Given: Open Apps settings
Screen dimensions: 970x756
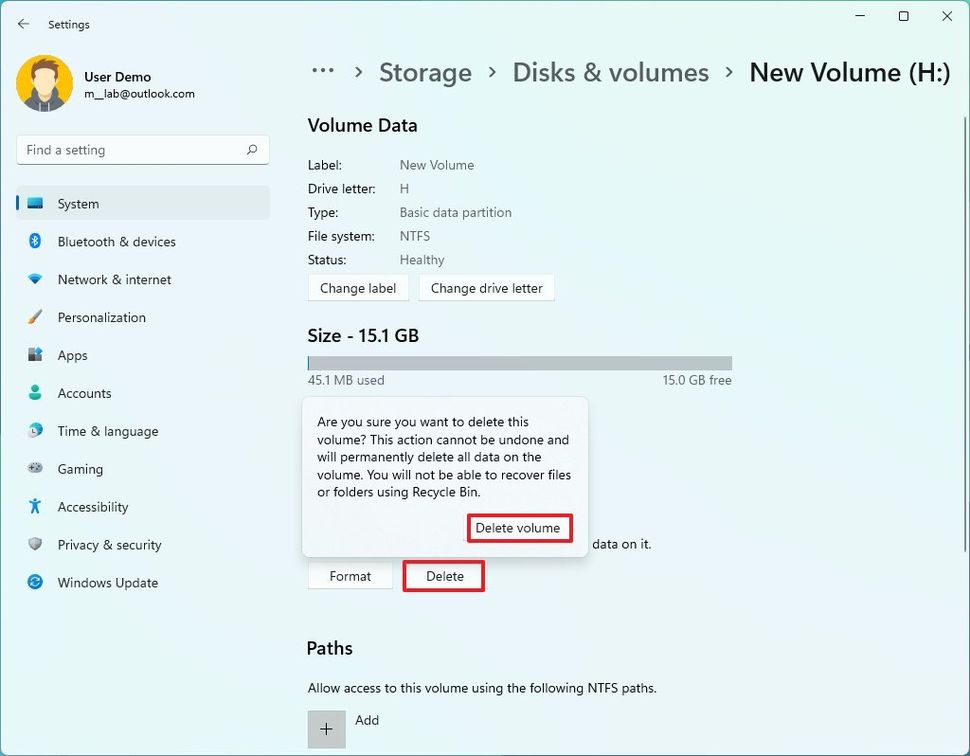Looking at the screenshot, I should (72, 355).
